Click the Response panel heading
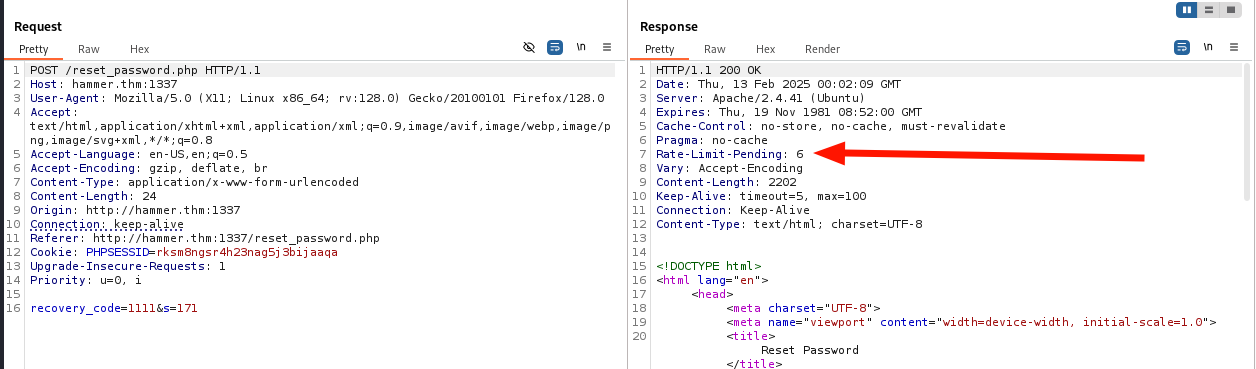The height and width of the screenshot is (369, 1256). [x=669, y=26]
